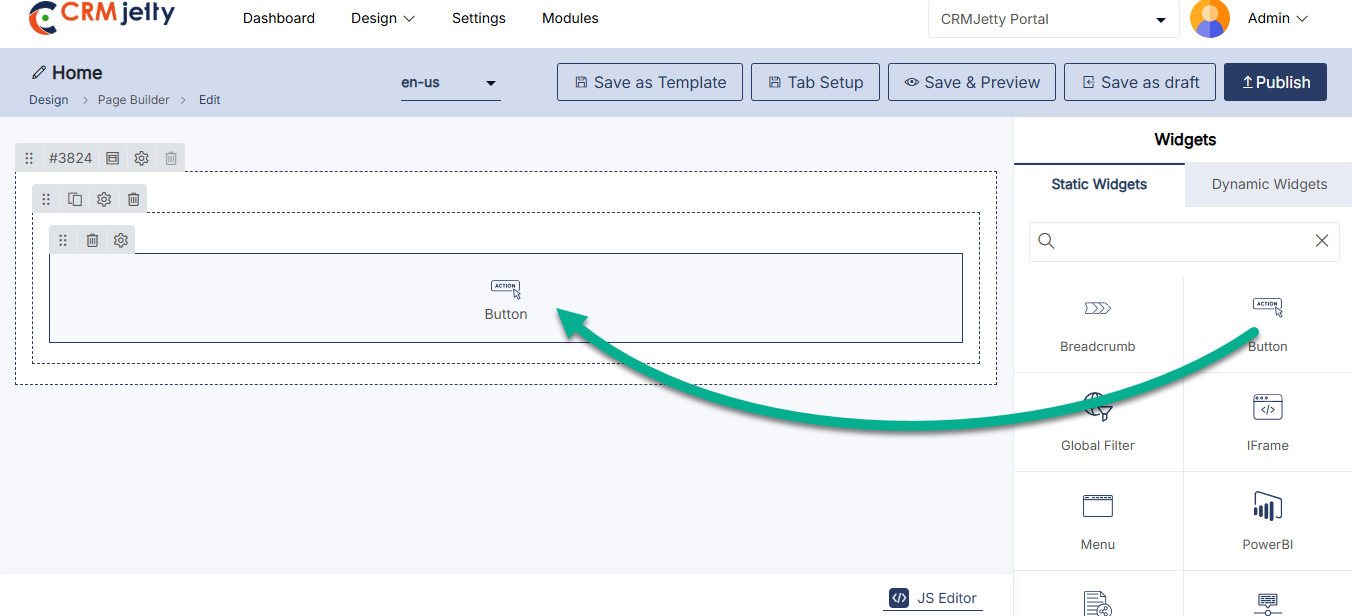Open settings gear for section #3824

tap(142, 158)
